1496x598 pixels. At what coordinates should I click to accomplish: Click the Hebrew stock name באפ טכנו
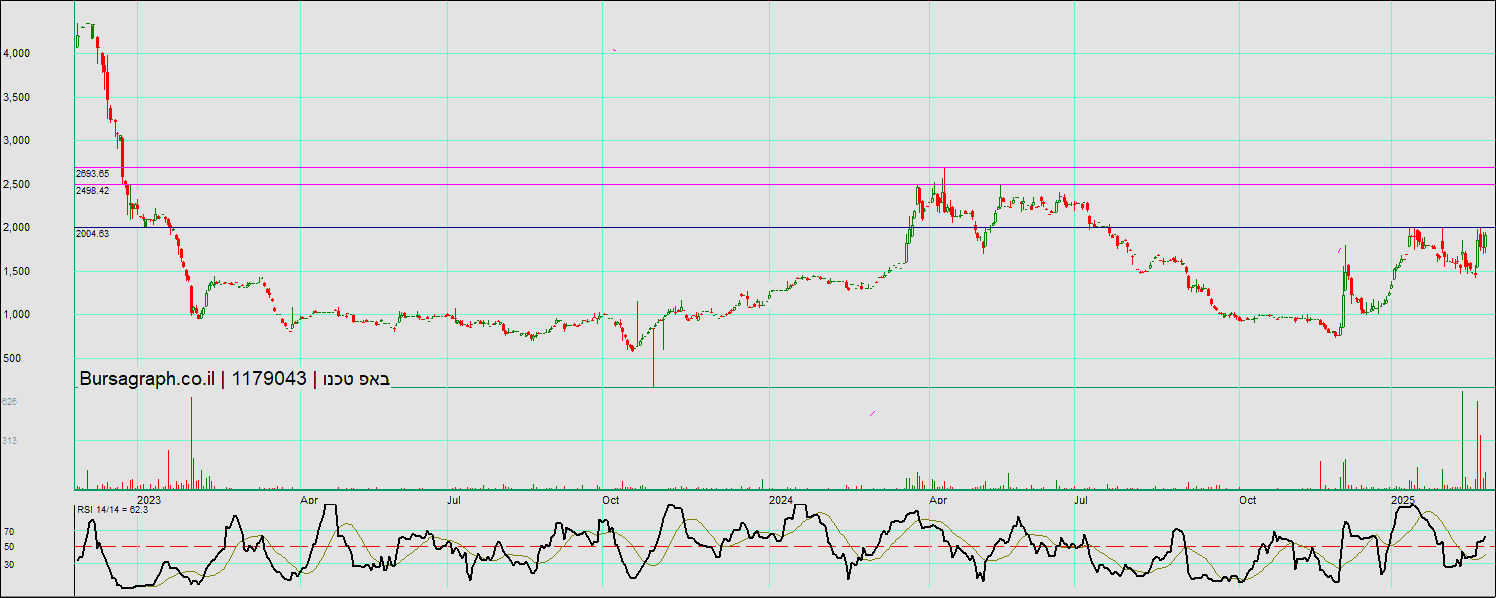pos(355,379)
